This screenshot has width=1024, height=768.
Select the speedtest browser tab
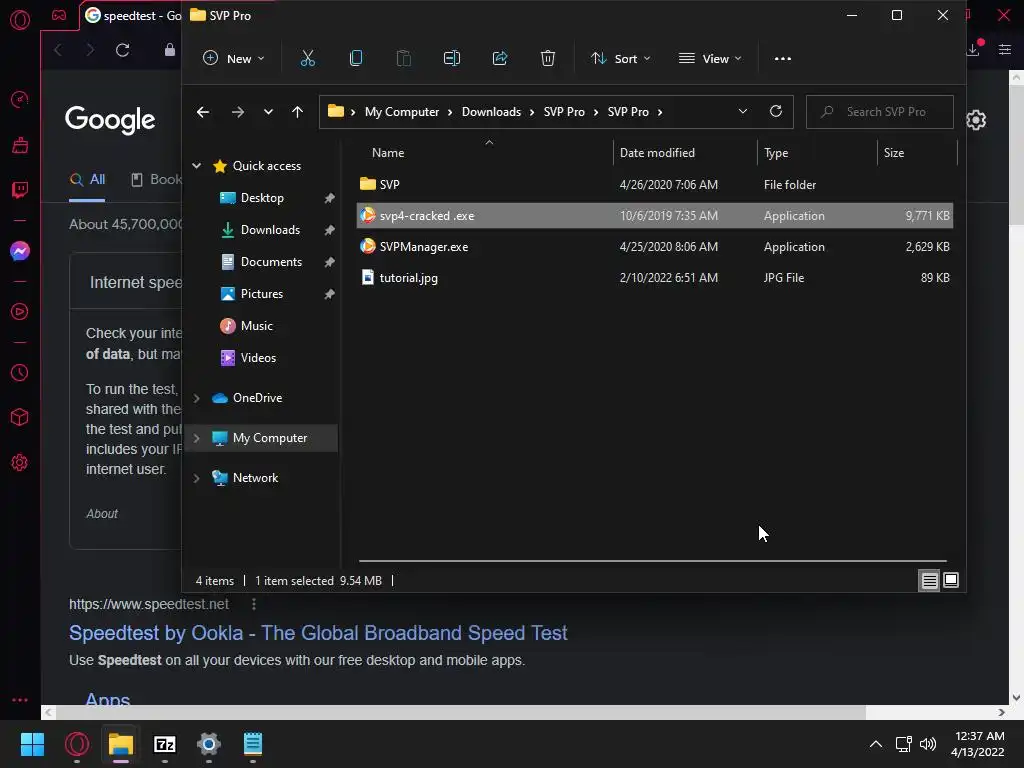(133, 16)
